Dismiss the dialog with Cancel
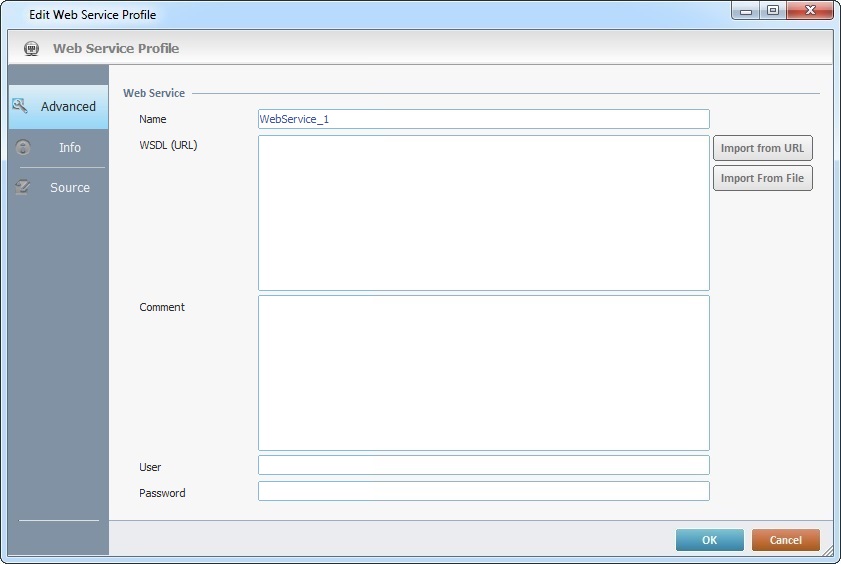 coord(785,540)
